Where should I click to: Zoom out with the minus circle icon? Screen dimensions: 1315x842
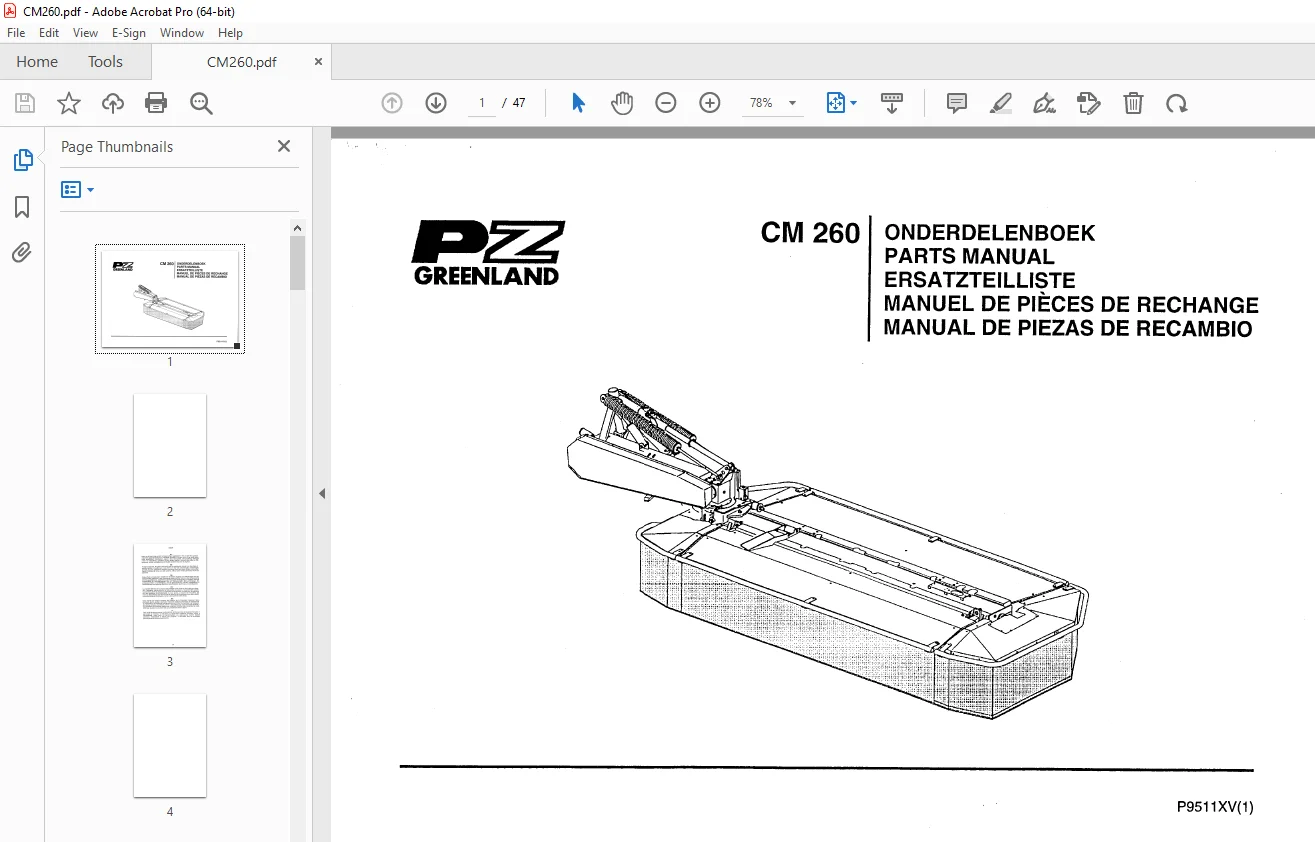(x=666, y=103)
